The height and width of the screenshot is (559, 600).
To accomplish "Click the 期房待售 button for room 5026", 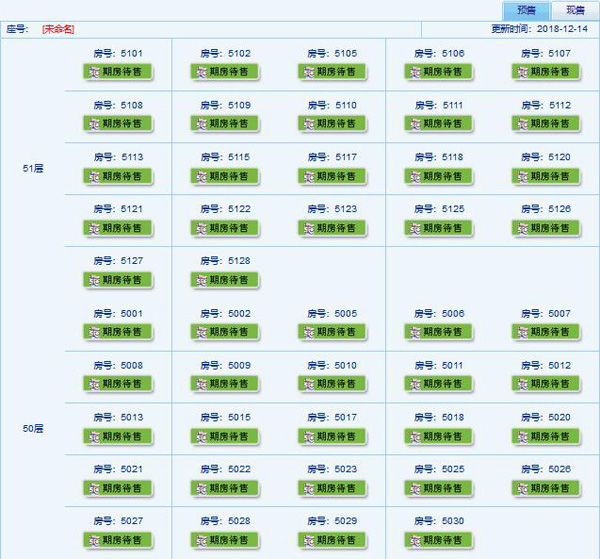I will 546,488.
